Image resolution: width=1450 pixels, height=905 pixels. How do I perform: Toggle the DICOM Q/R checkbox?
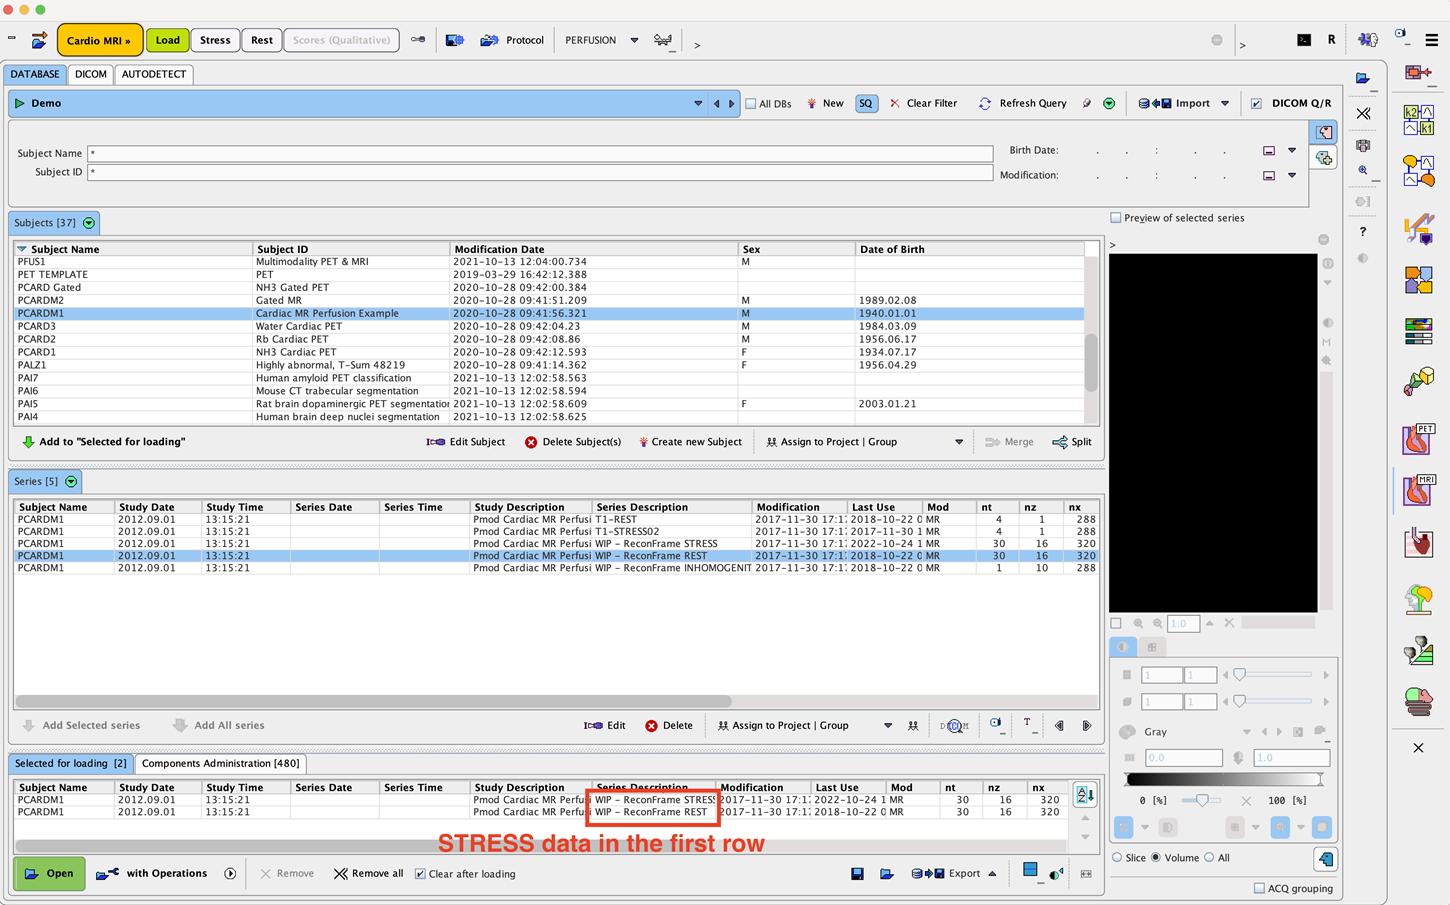click(x=1257, y=104)
